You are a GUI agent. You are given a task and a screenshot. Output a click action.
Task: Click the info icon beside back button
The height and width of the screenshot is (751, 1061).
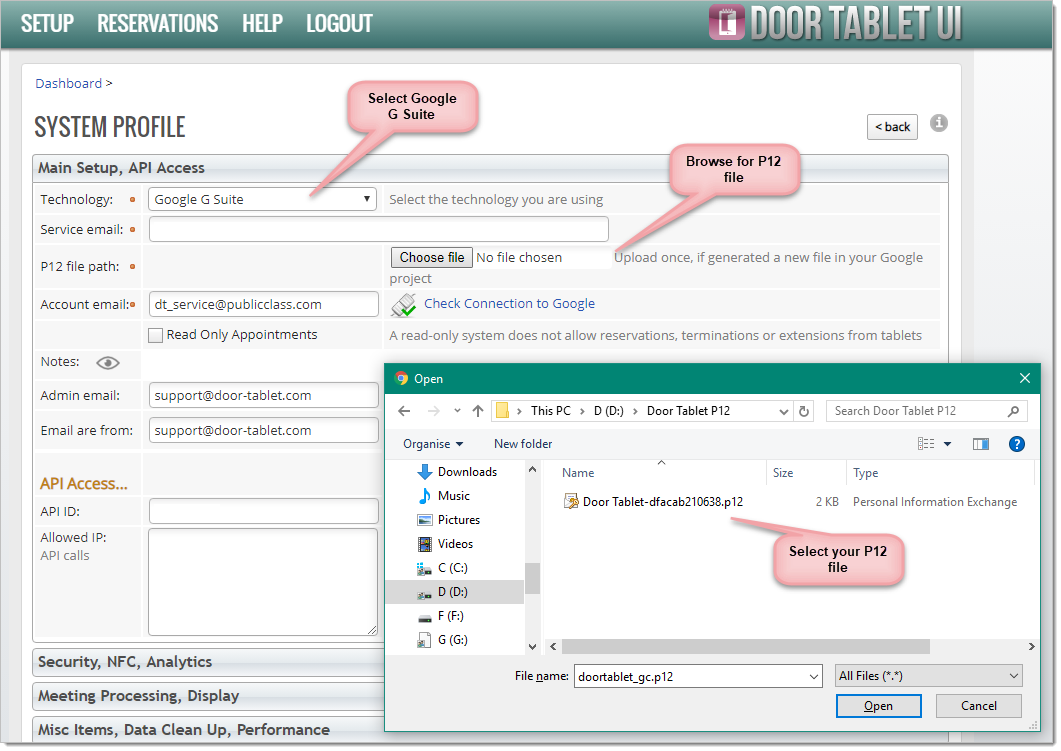pyautogui.click(x=938, y=124)
